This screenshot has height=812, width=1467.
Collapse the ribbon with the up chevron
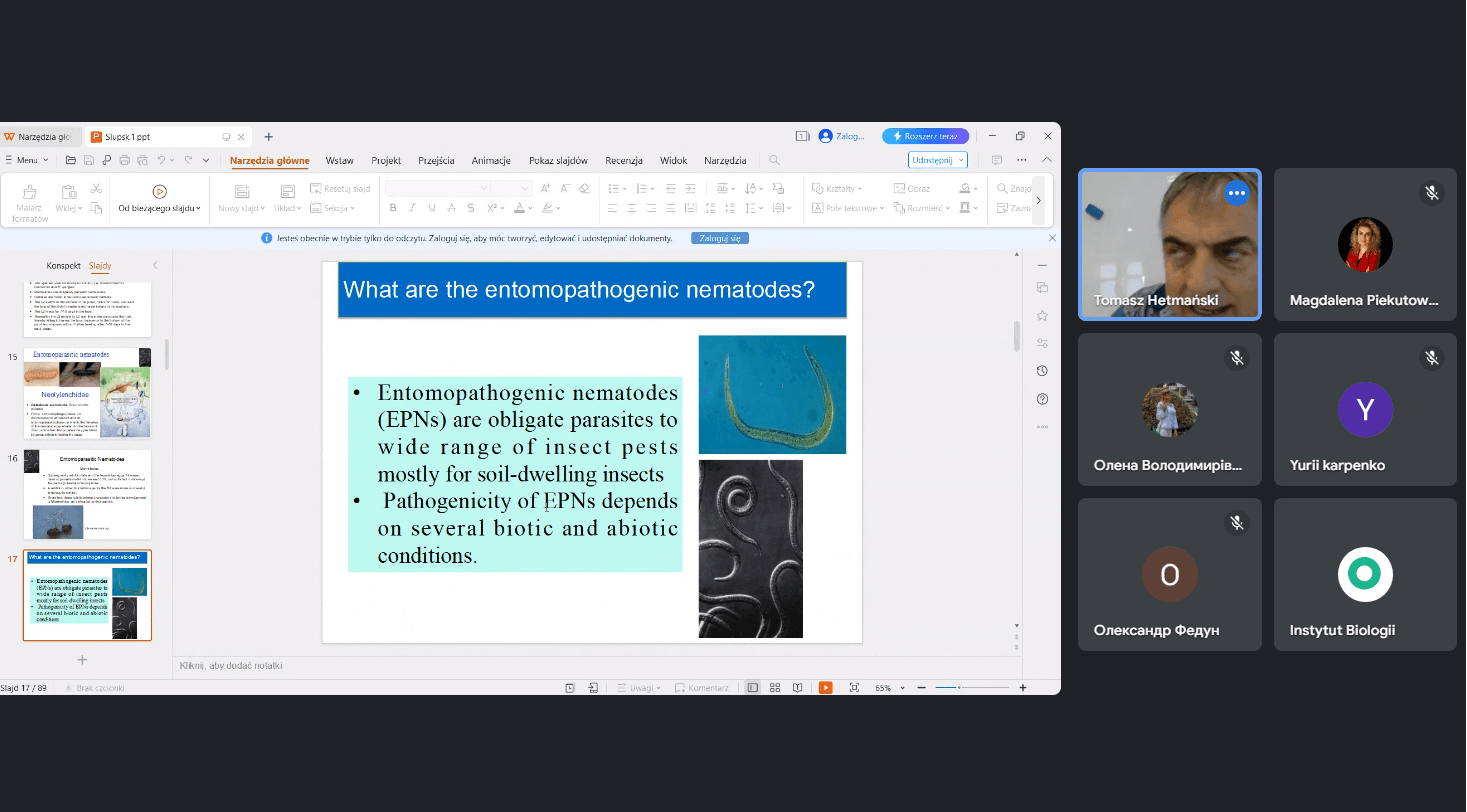(1047, 160)
